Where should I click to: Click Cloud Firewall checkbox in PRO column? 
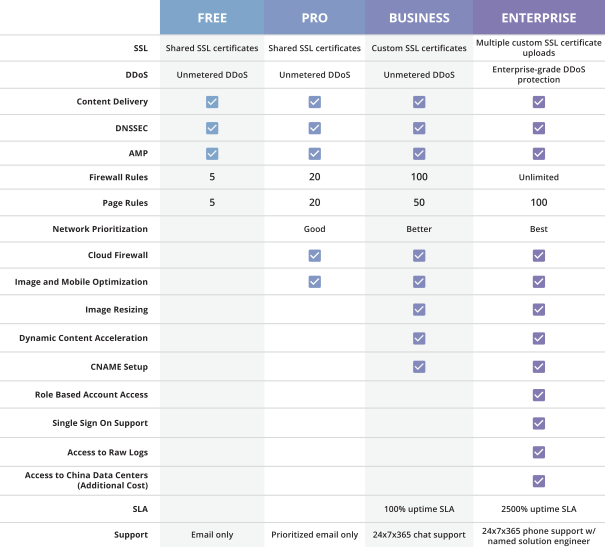click(314, 255)
